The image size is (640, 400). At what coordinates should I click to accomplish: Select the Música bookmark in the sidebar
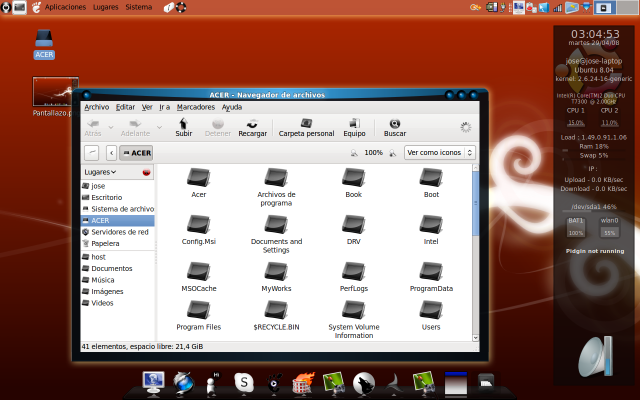[118, 280]
